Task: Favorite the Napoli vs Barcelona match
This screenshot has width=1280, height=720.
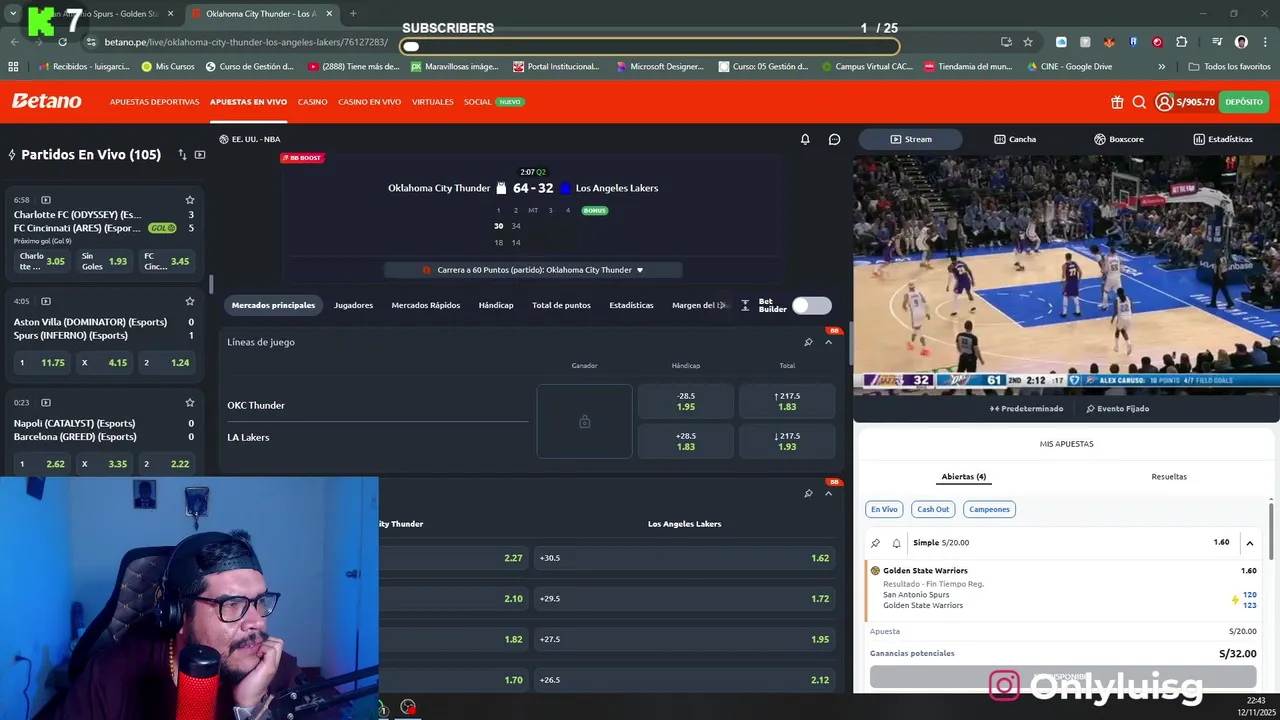Action: [190, 402]
